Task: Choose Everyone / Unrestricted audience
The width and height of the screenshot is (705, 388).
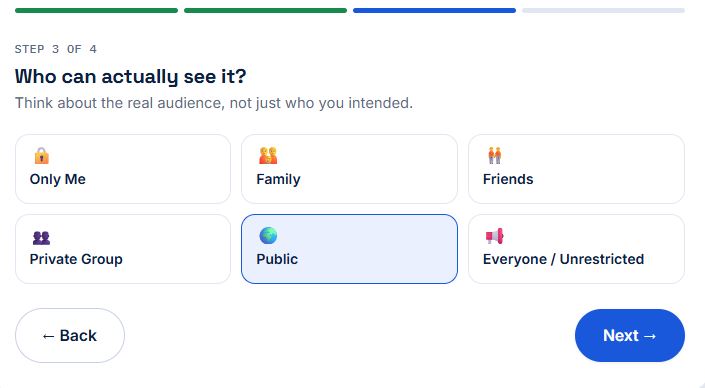Action: [x=576, y=249]
